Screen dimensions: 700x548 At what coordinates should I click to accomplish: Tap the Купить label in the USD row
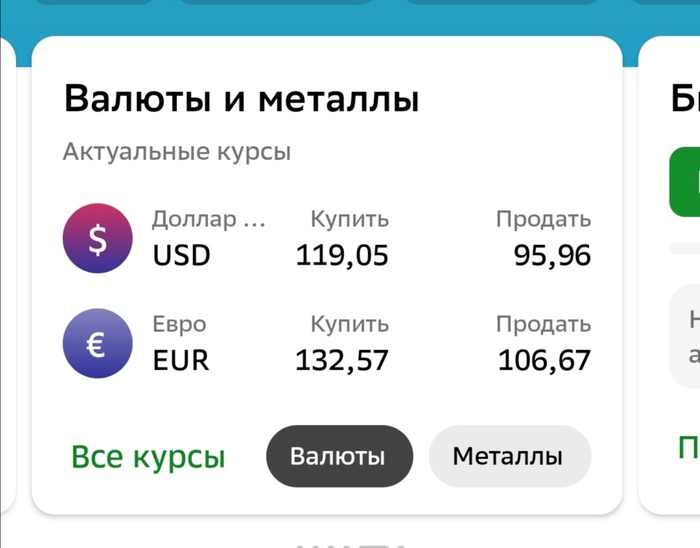pos(349,219)
